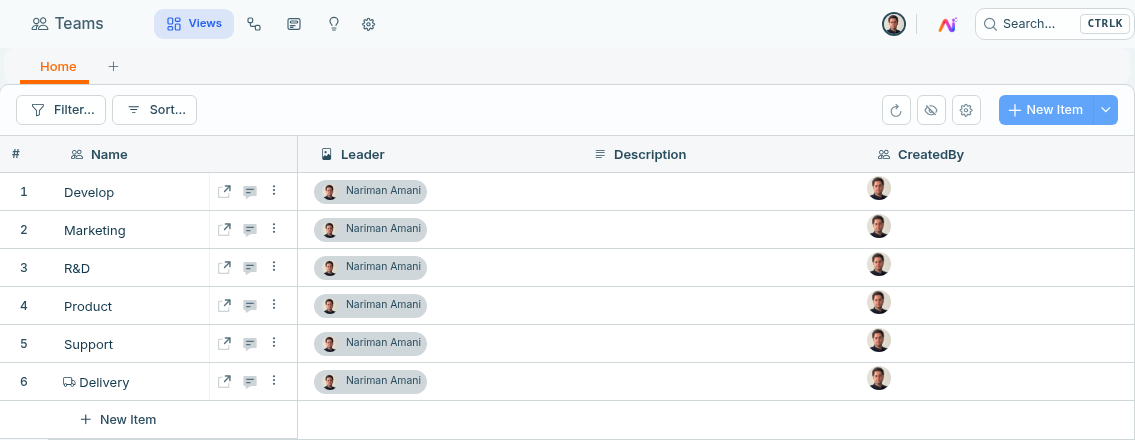Open the Marketing row expand icon
Viewport: 1135px width, 440px height.
(x=224, y=229)
